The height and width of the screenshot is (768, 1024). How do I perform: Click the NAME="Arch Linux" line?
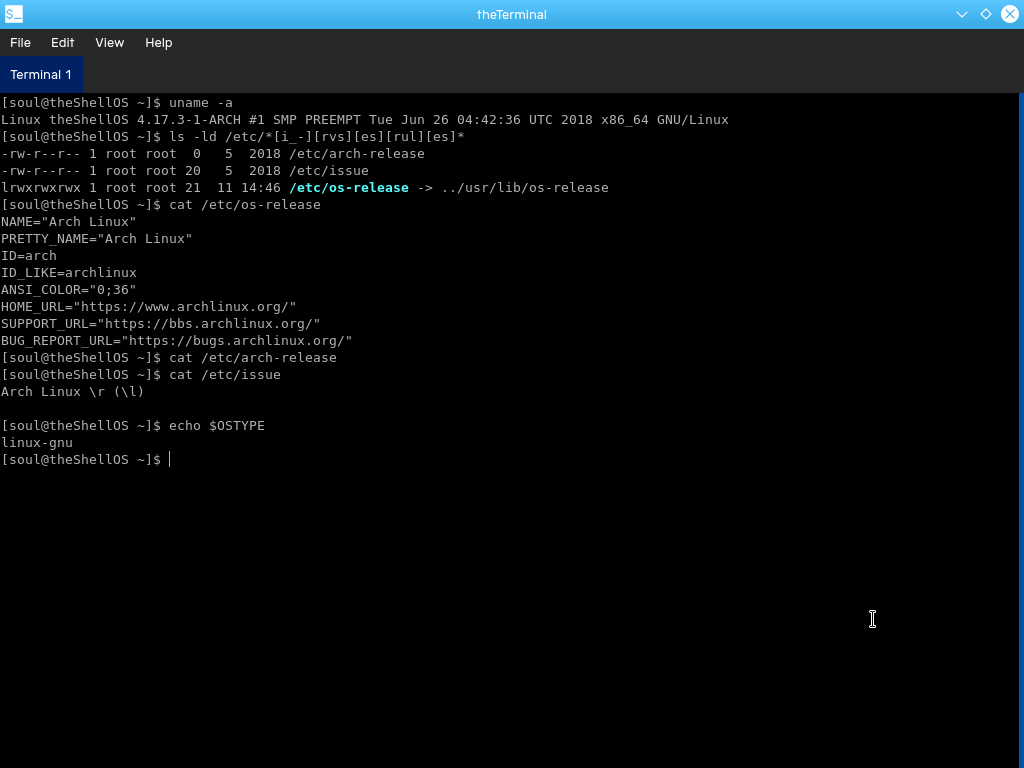69,221
